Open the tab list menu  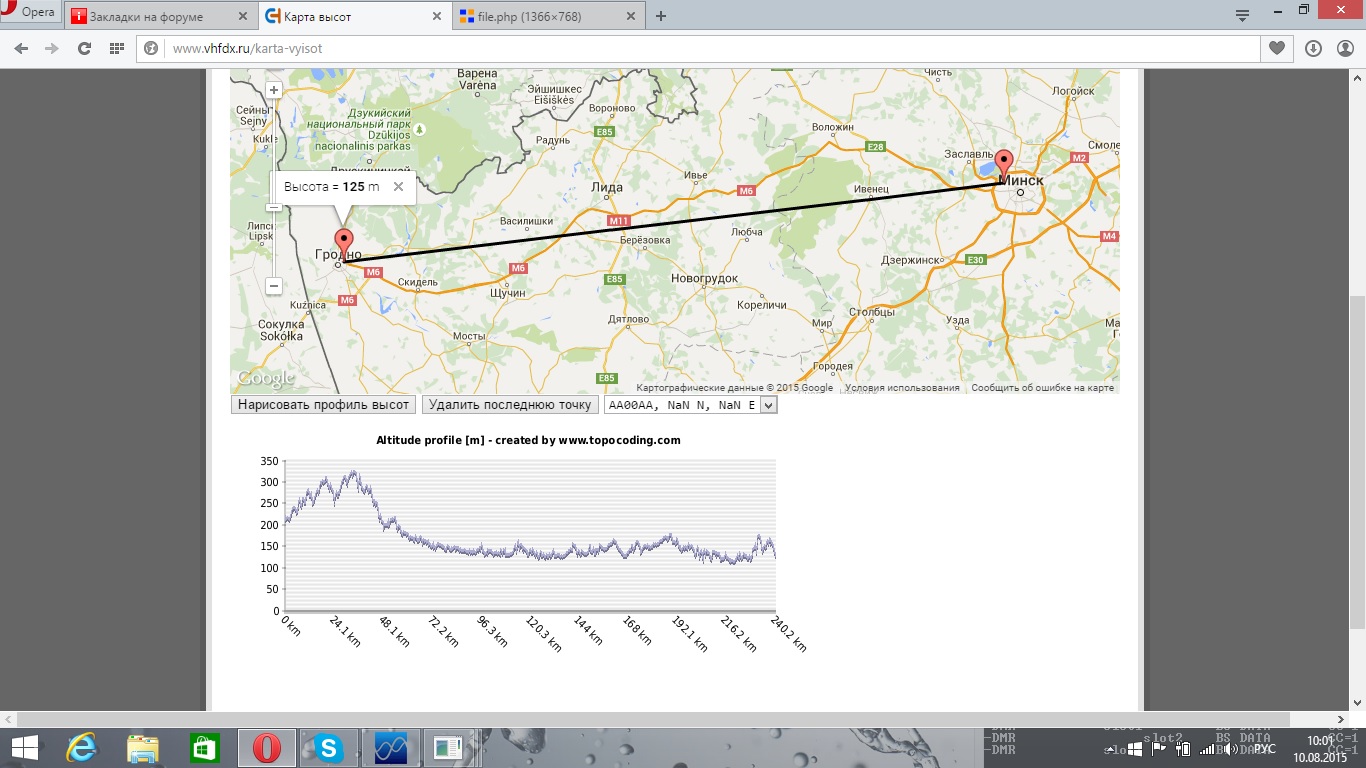1242,15
